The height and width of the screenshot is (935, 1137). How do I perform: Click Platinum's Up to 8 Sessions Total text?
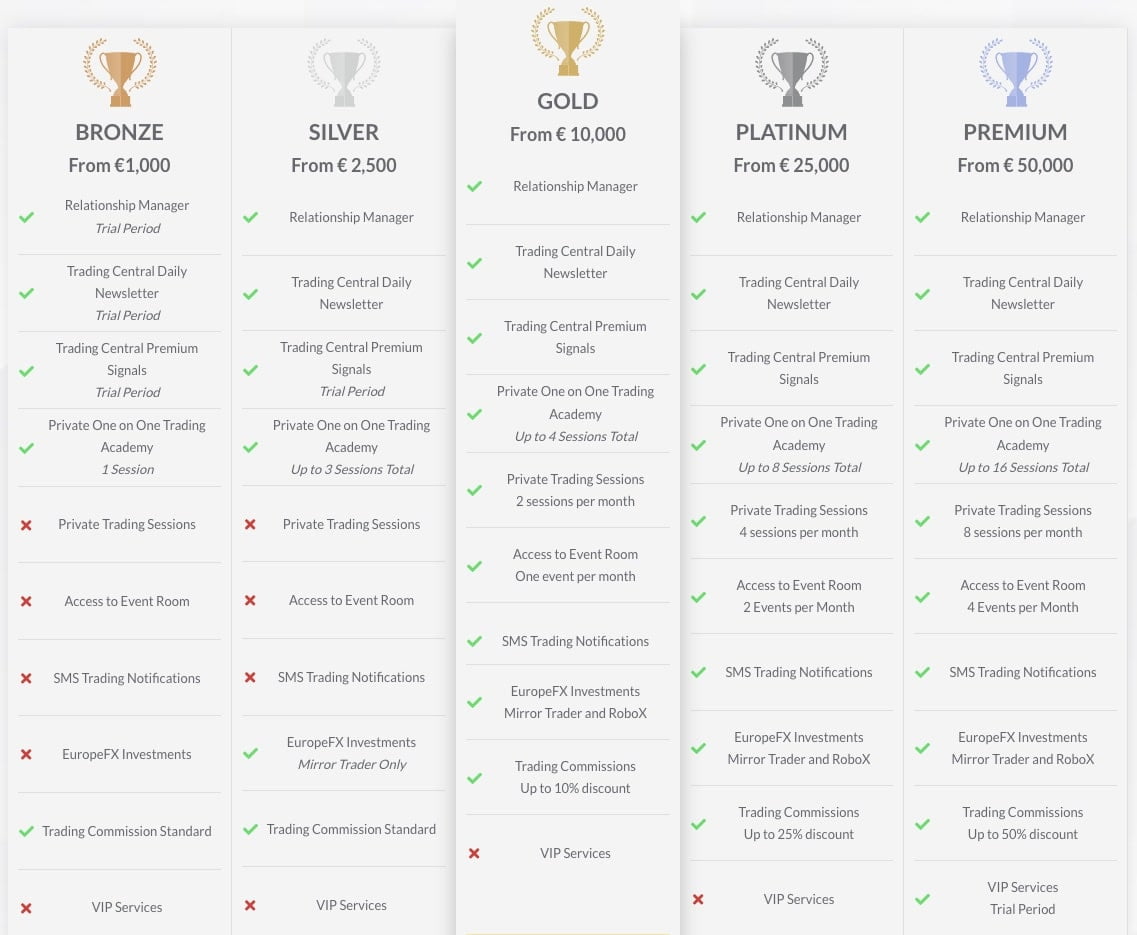799,467
